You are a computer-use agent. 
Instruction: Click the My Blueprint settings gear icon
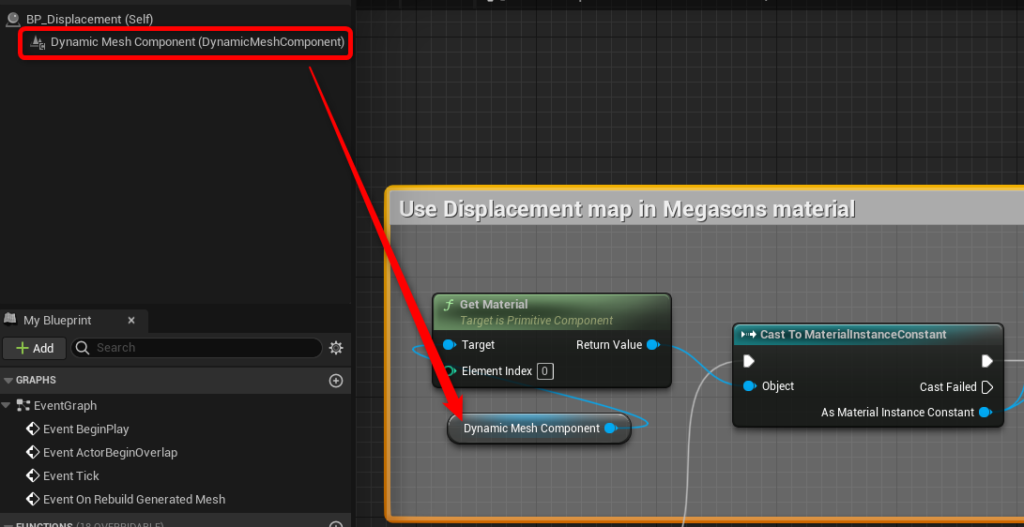[x=336, y=347]
